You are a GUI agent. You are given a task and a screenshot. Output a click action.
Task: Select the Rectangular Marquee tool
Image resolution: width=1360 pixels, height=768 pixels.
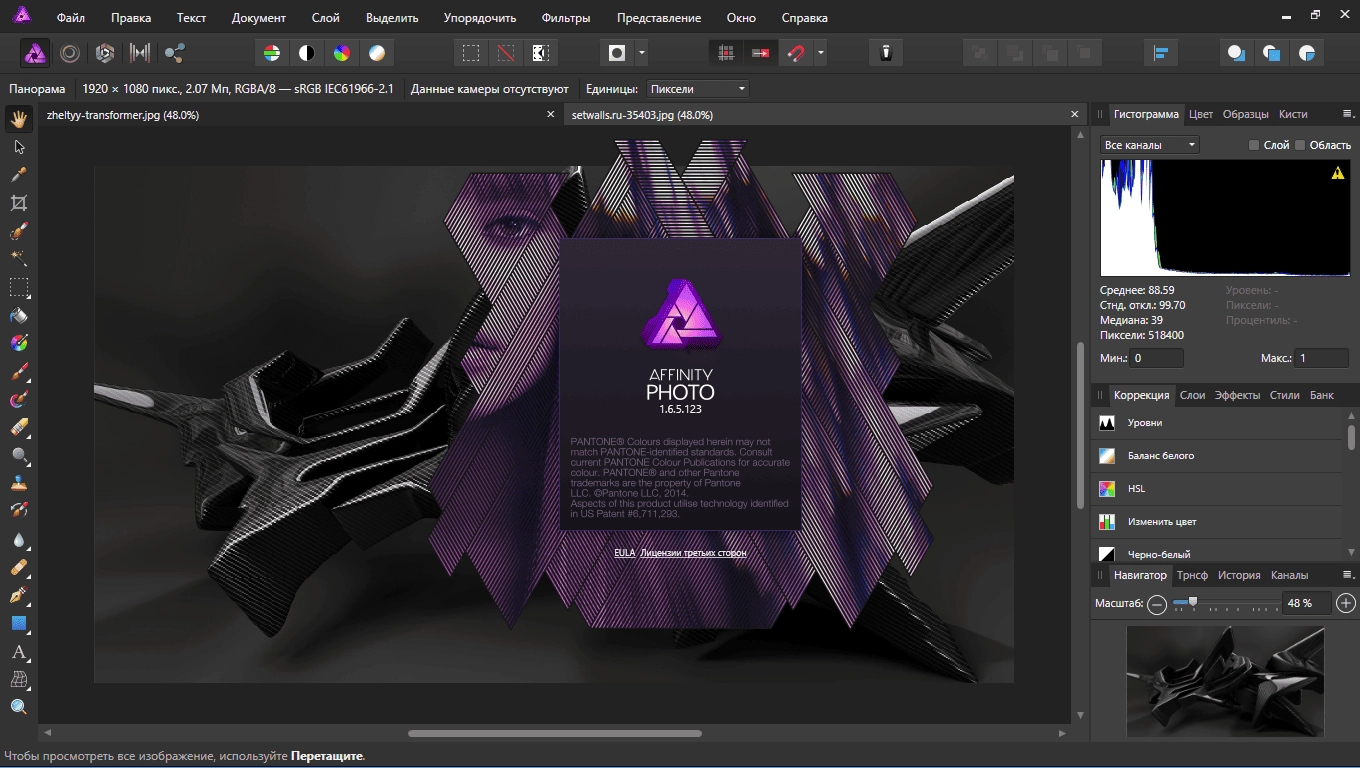(19, 287)
